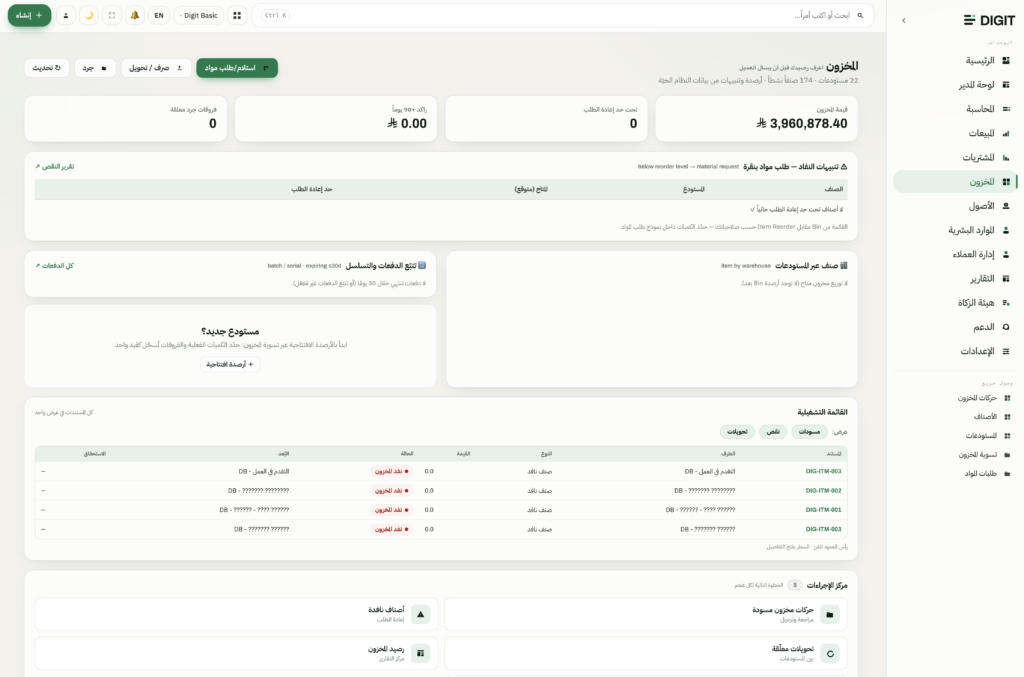Open أصناف نافدة warning triangle icon
Screen dimensions: 1024x677
(x=421, y=614)
